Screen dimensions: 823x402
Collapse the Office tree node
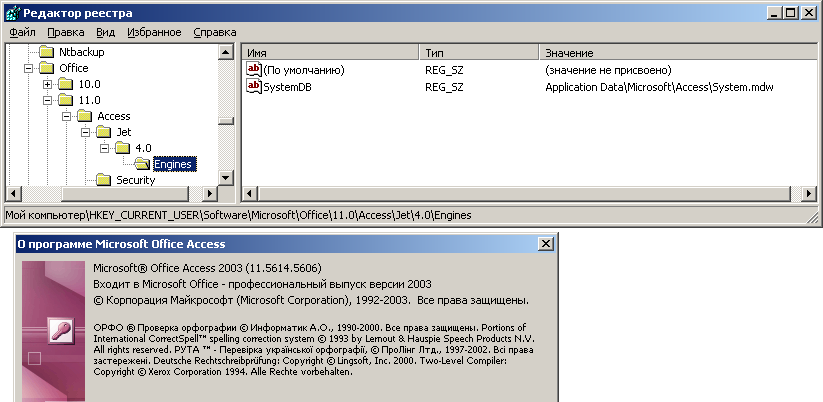pyautogui.click(x=28, y=68)
